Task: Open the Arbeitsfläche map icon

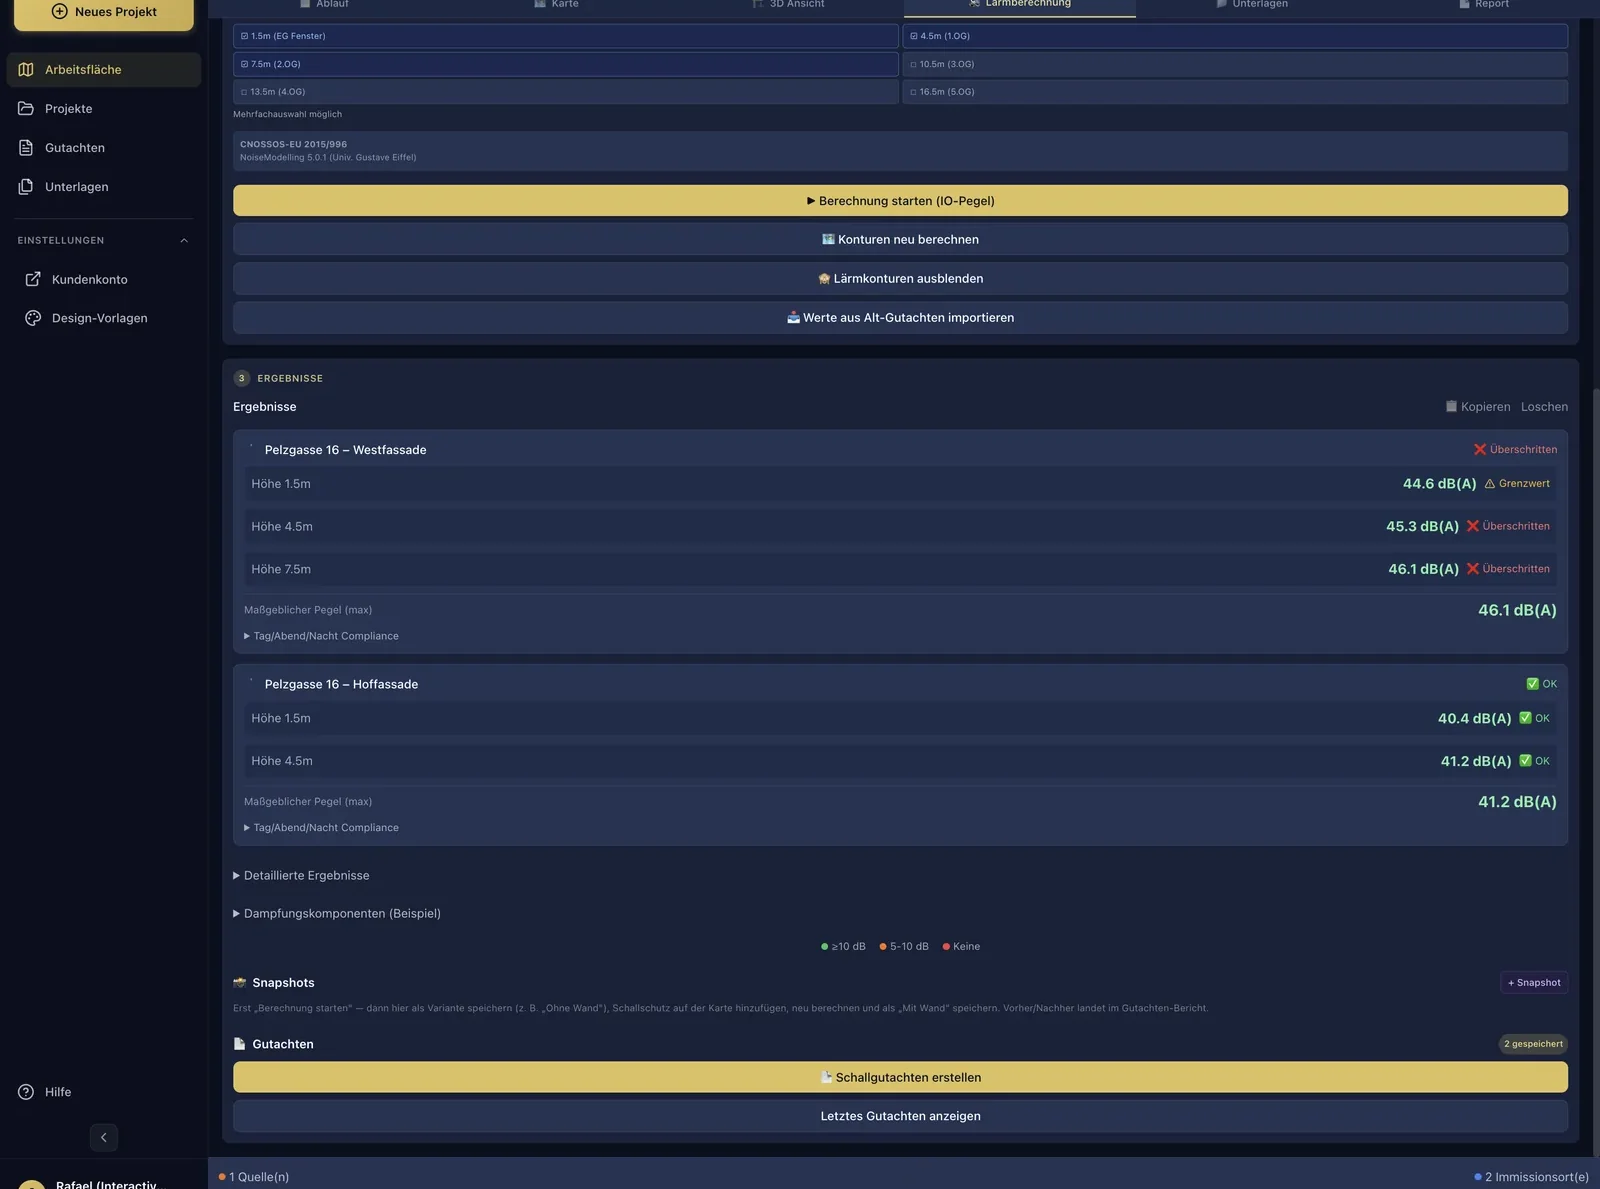Action: coord(26,69)
